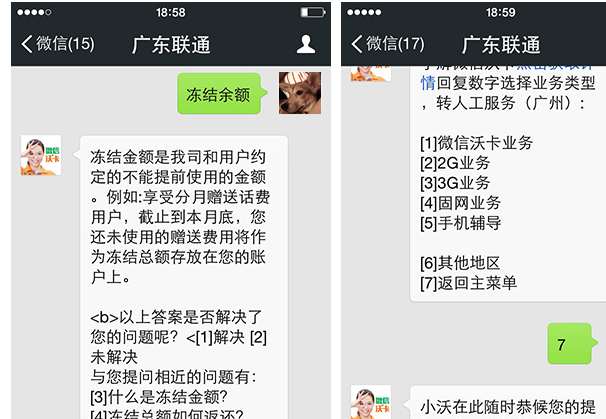Screen dimensions: 606x419
Task: Tap suggested question [3]什么是冻结金额?
Action: pos(159,397)
